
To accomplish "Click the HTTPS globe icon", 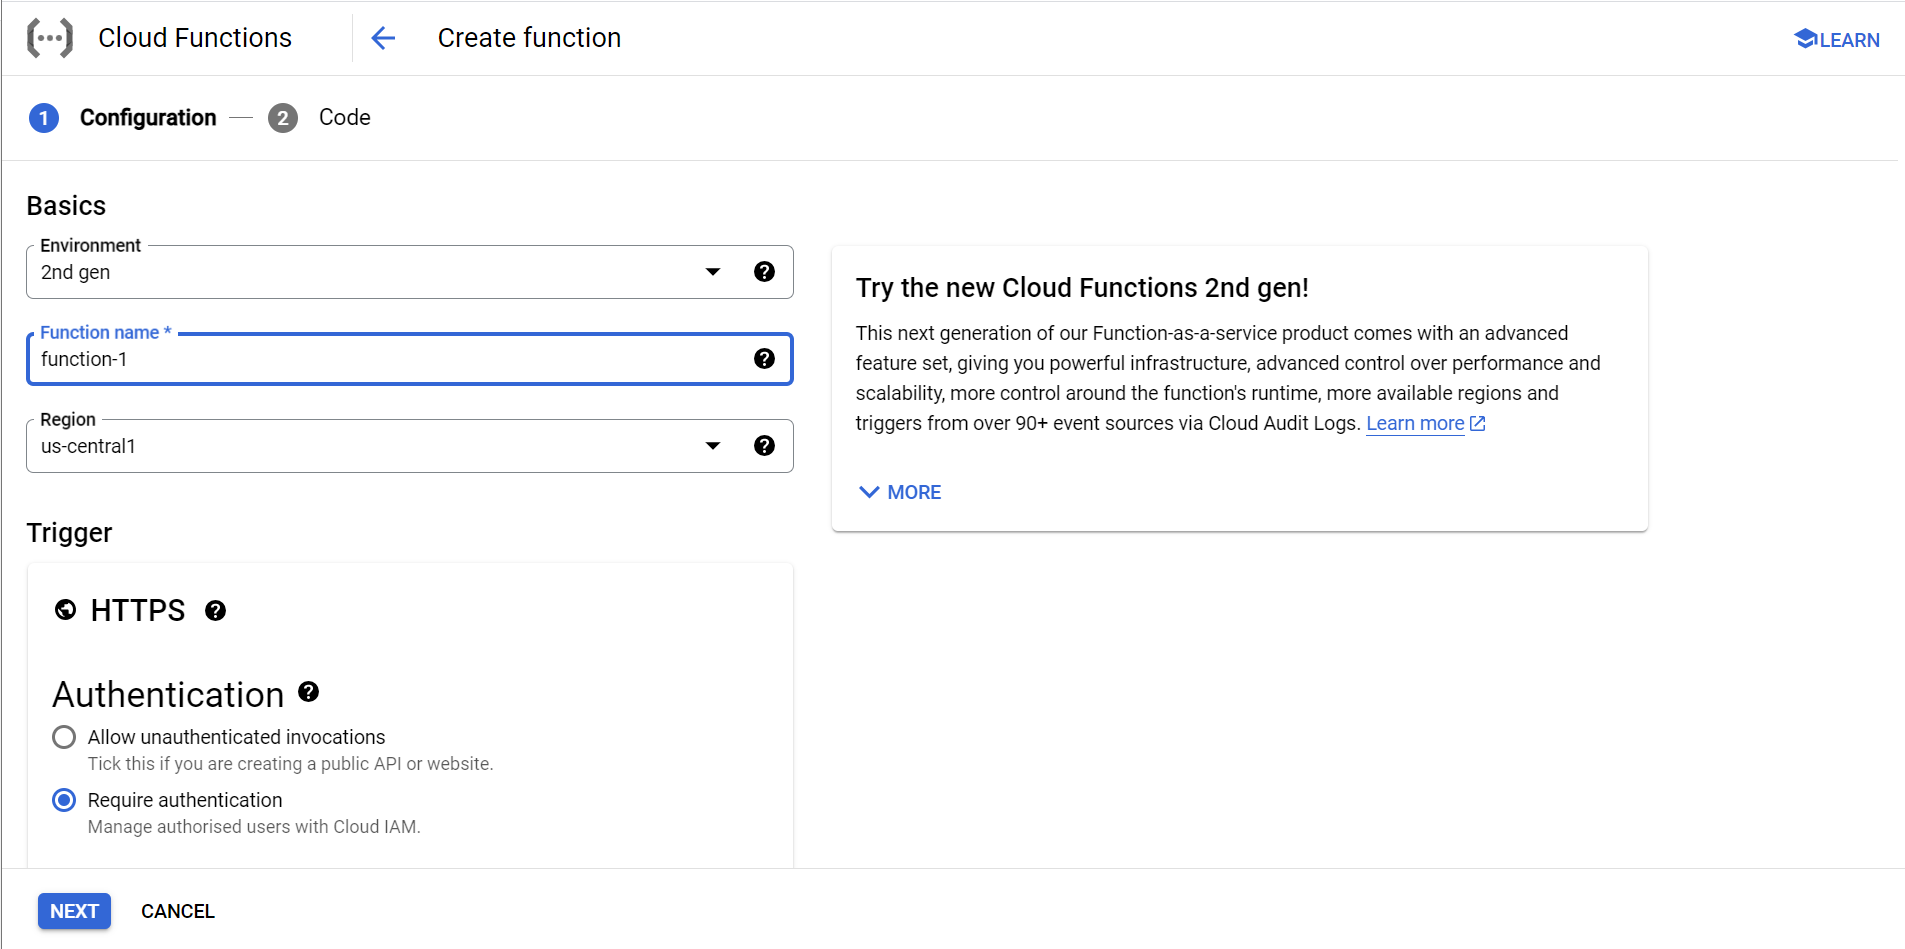I will coord(66,610).
